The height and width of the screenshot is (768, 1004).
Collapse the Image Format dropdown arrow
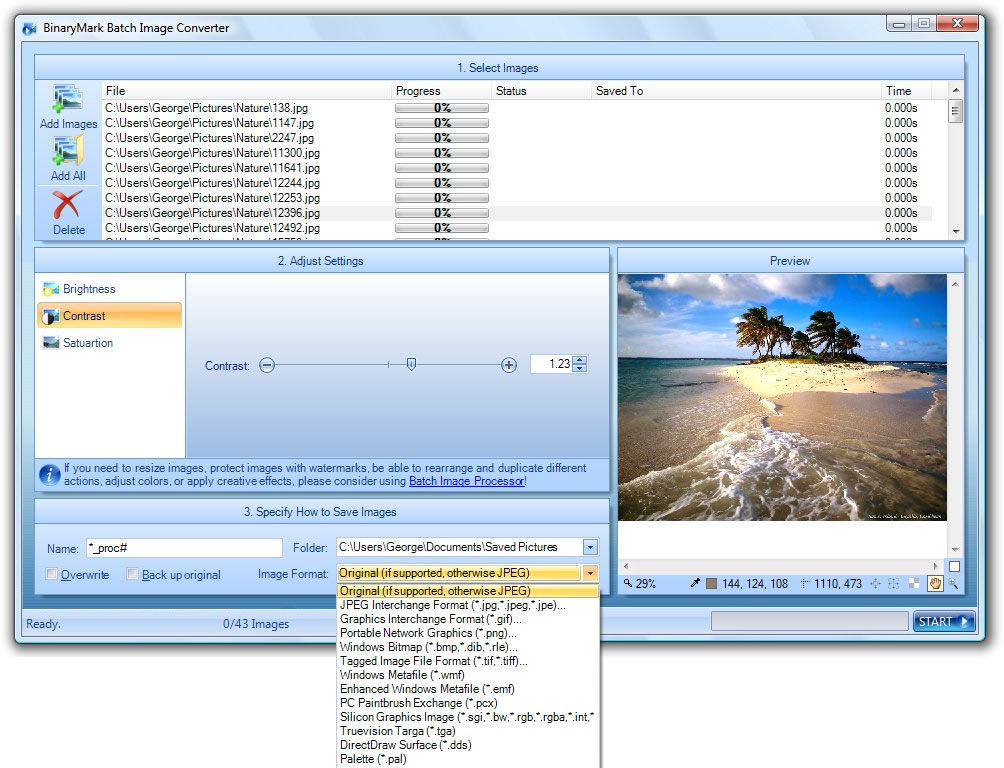click(x=590, y=574)
